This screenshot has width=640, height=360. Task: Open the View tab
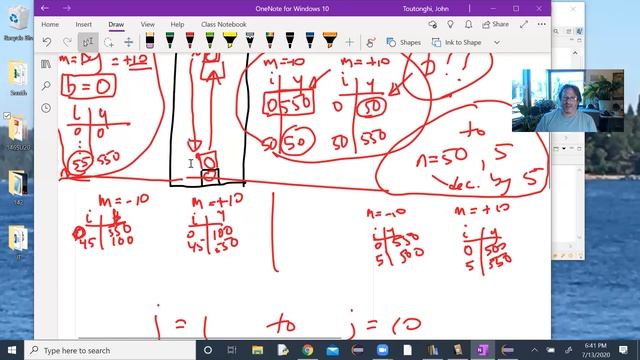click(147, 24)
